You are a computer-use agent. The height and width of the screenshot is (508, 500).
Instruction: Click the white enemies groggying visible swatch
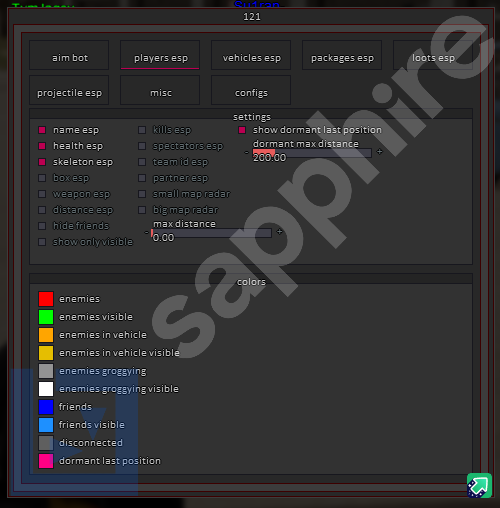(46, 389)
